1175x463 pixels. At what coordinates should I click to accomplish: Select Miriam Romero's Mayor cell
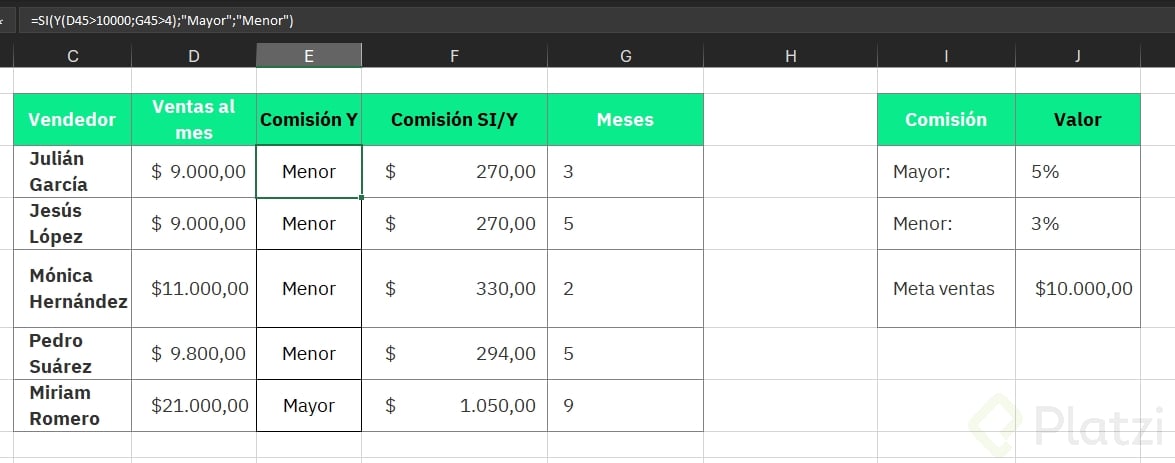click(x=309, y=405)
